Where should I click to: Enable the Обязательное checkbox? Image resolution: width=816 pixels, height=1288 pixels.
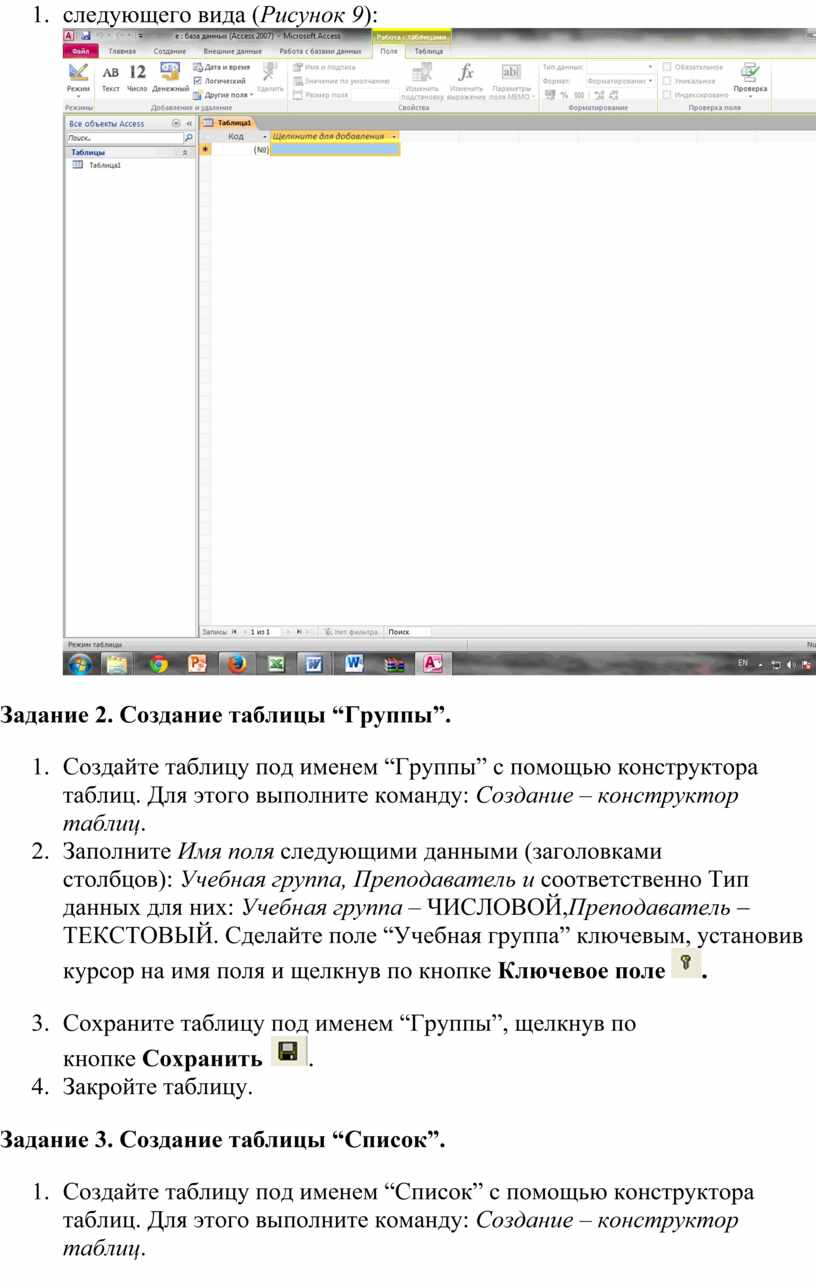(x=667, y=67)
